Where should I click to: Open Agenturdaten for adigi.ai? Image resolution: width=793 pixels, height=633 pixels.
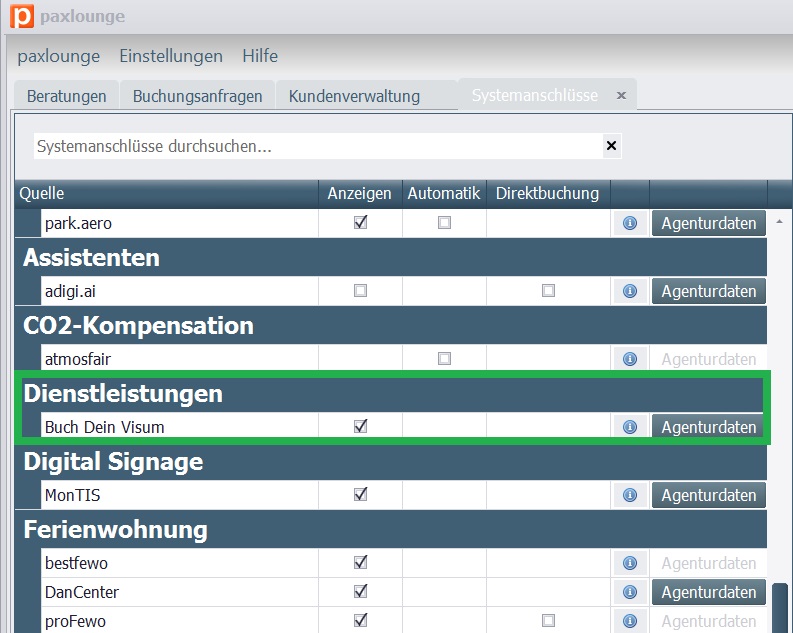point(709,291)
